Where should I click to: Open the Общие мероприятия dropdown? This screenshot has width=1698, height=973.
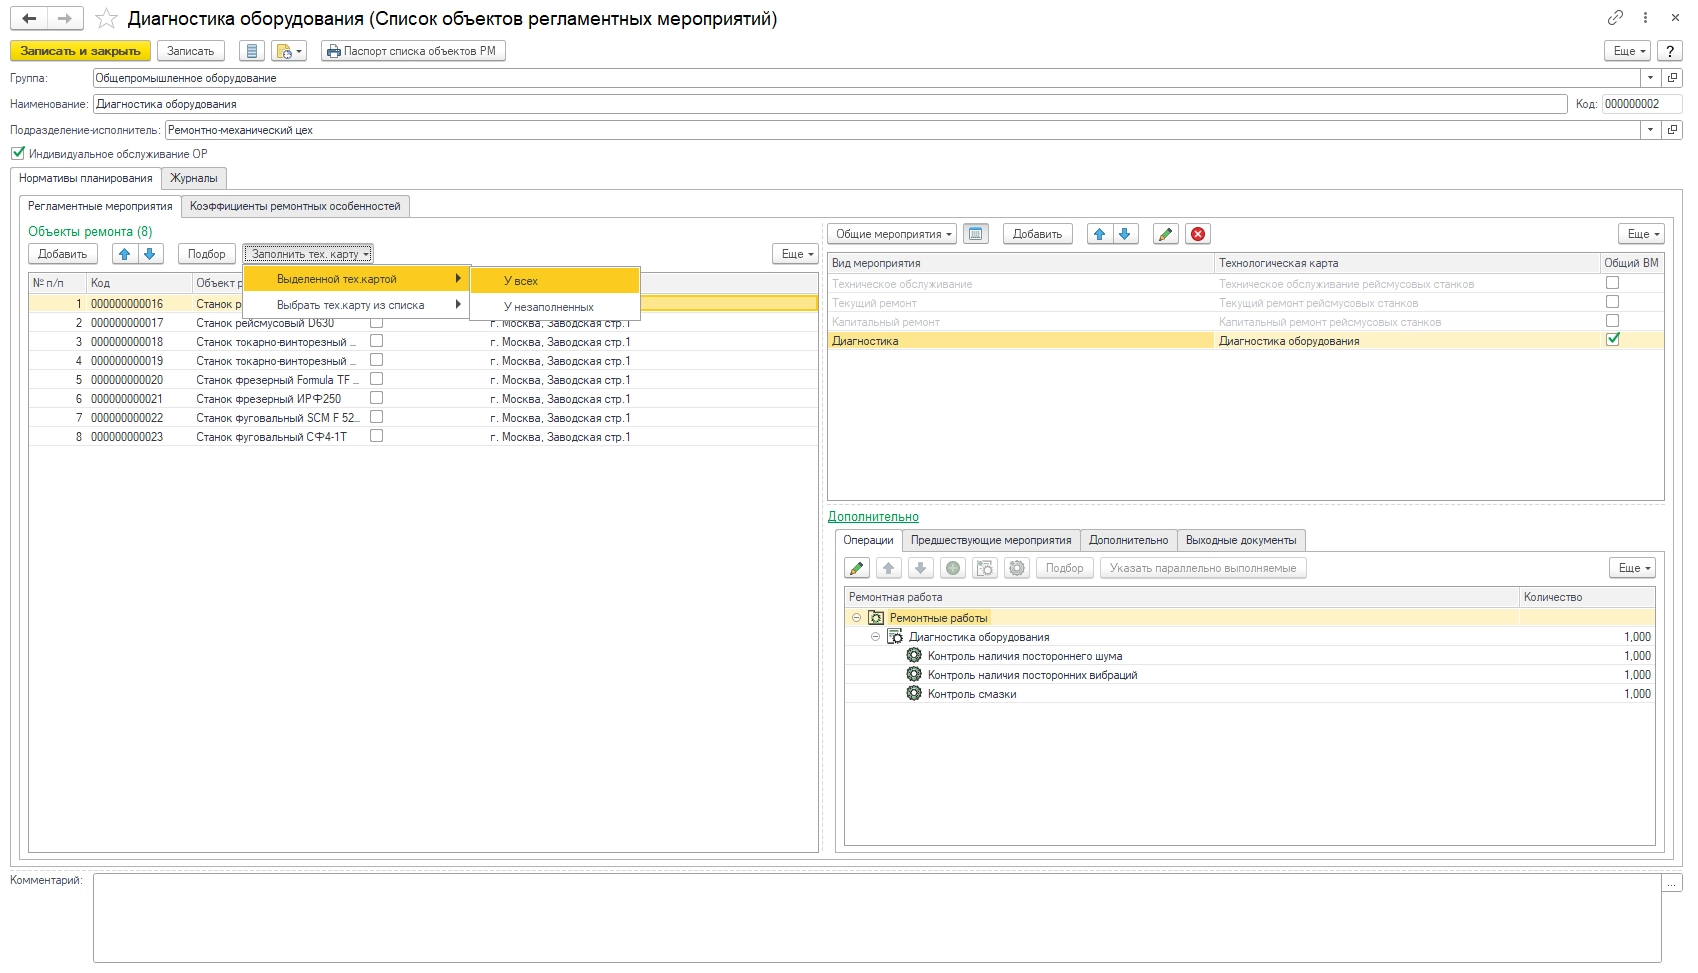(x=892, y=234)
